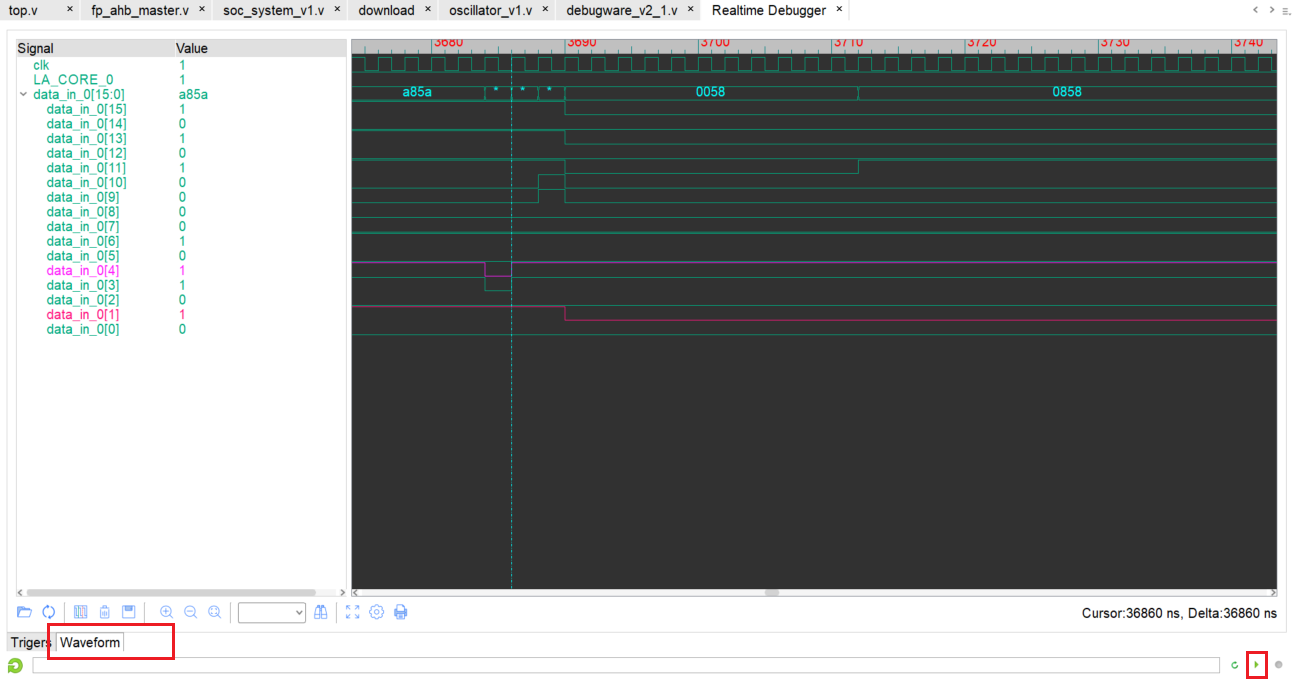Switch to the soc_system_v1.v tab

tap(273, 10)
